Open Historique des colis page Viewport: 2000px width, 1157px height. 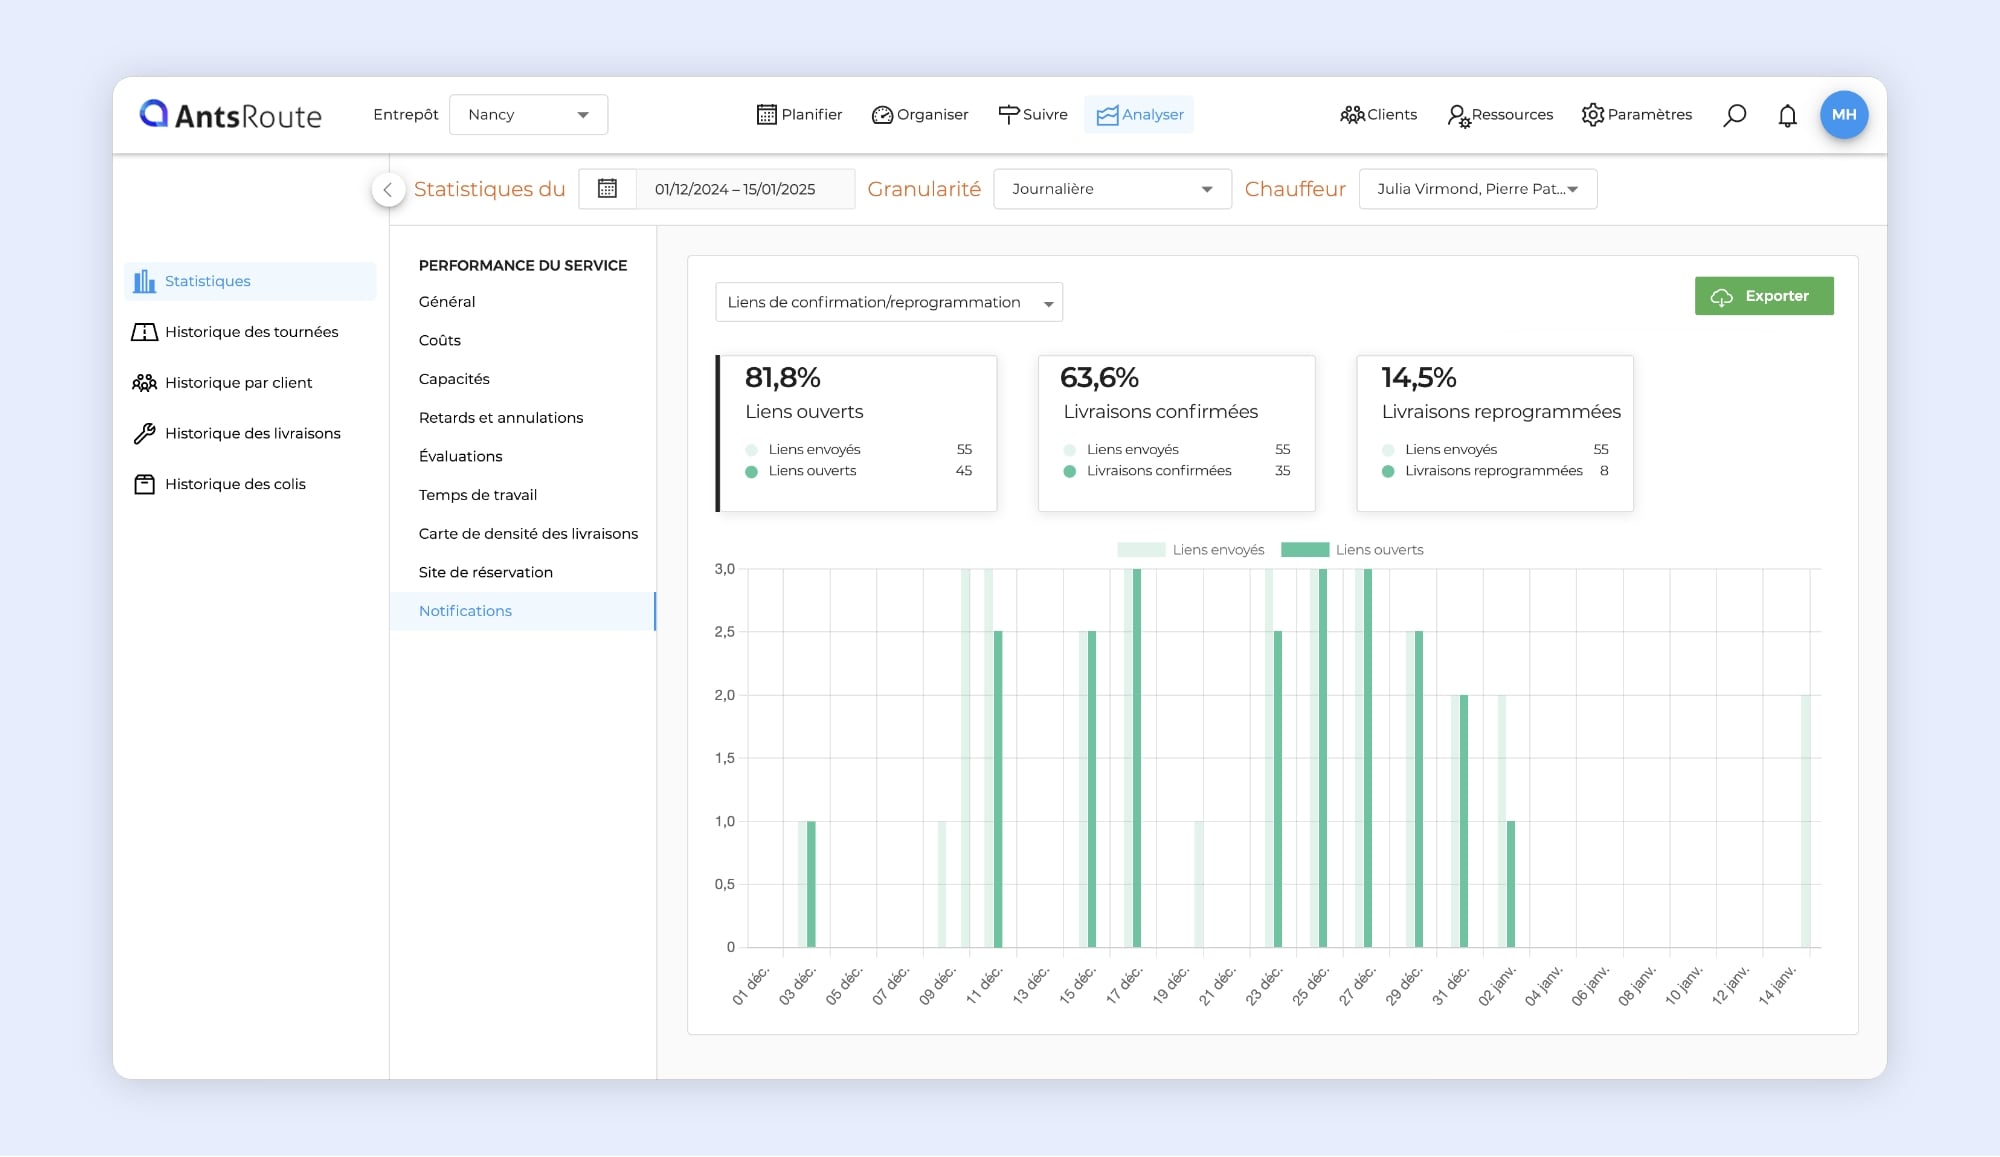pos(235,484)
